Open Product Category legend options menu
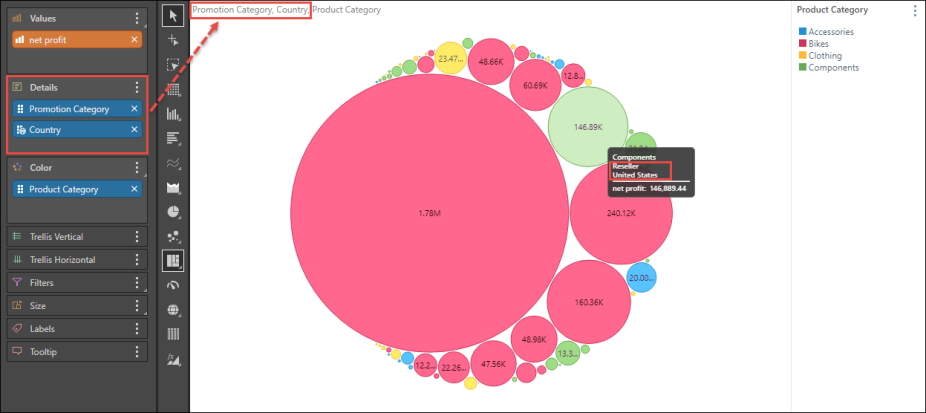This screenshot has width=926, height=413. (914, 11)
